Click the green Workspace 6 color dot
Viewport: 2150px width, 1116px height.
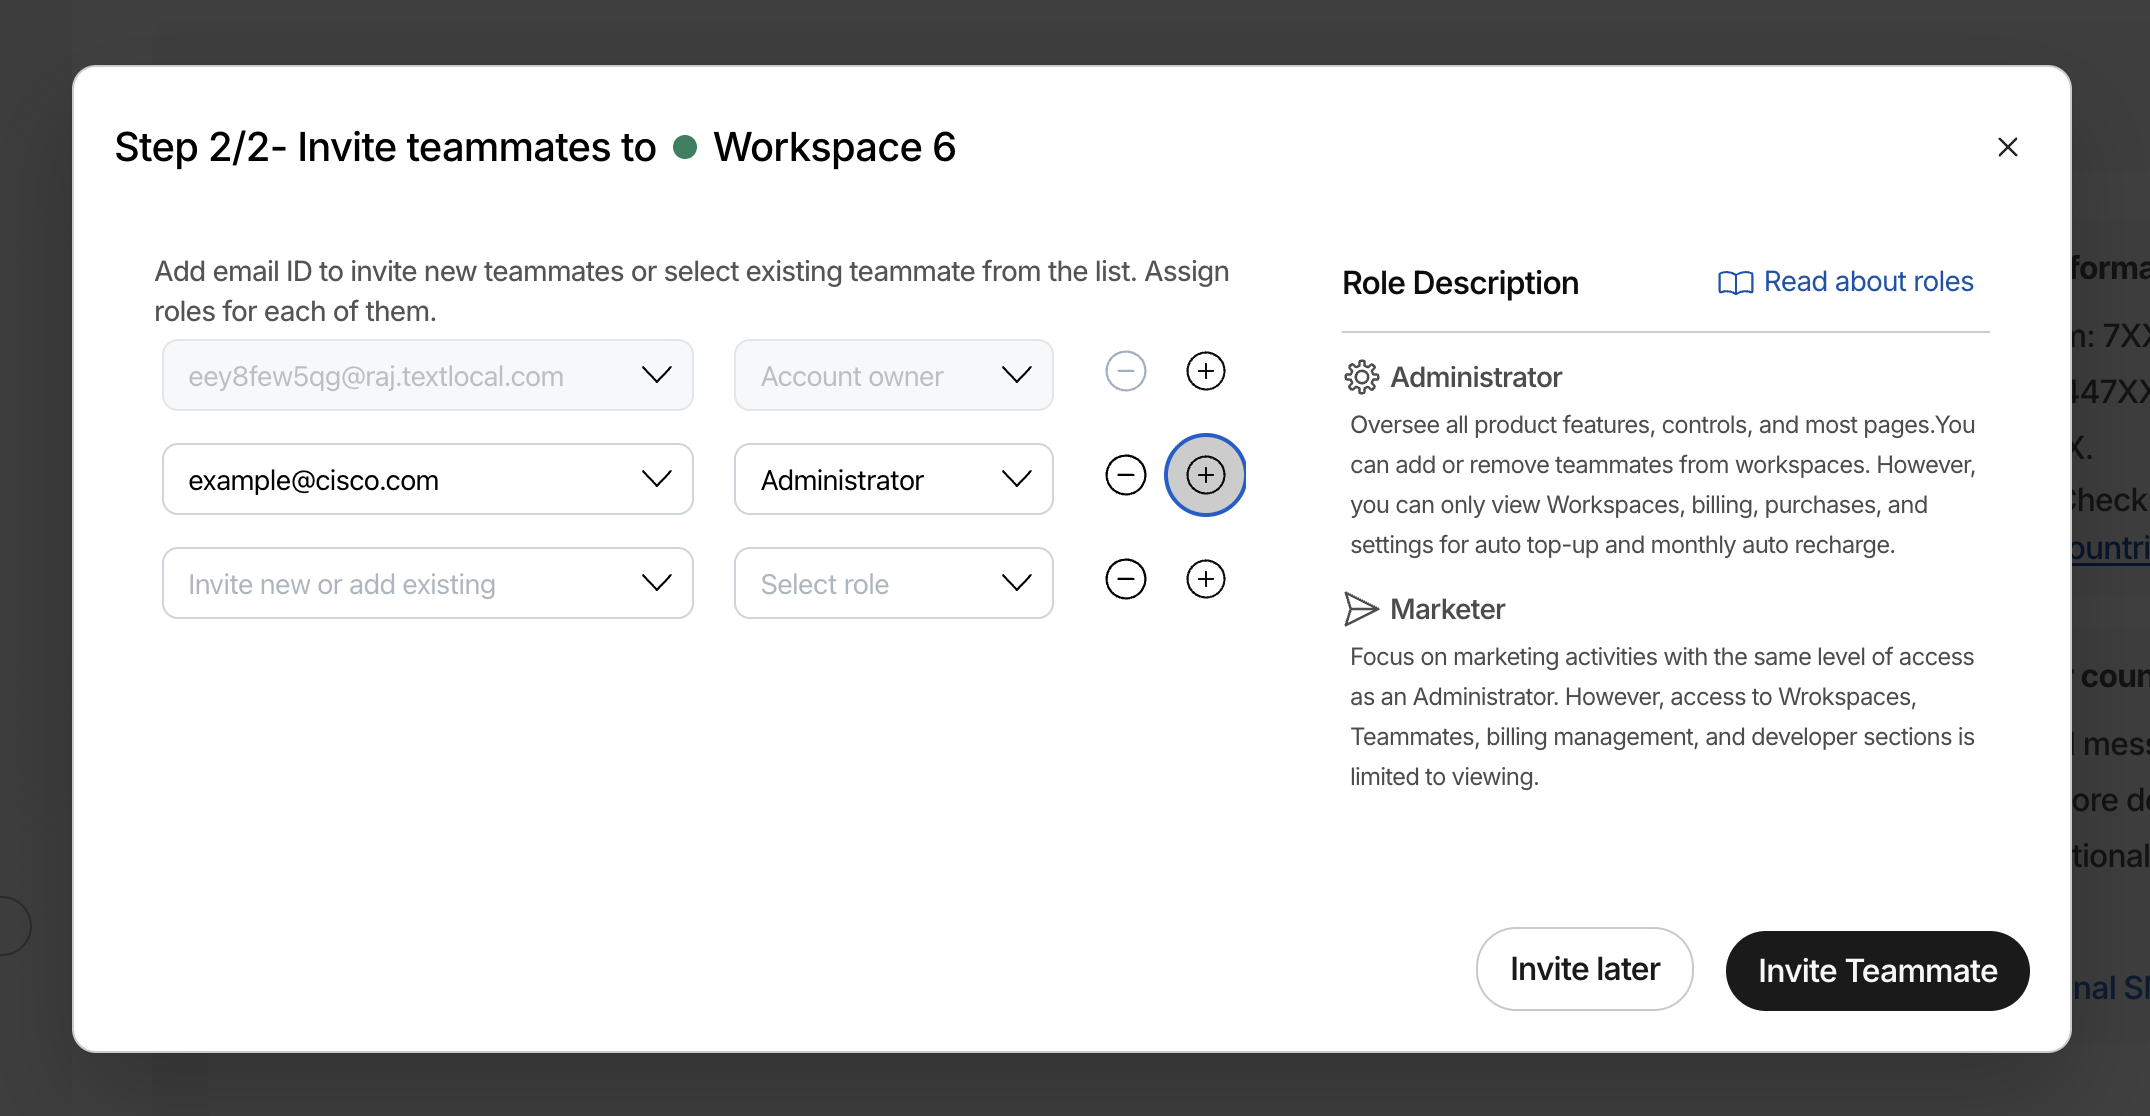tap(685, 147)
